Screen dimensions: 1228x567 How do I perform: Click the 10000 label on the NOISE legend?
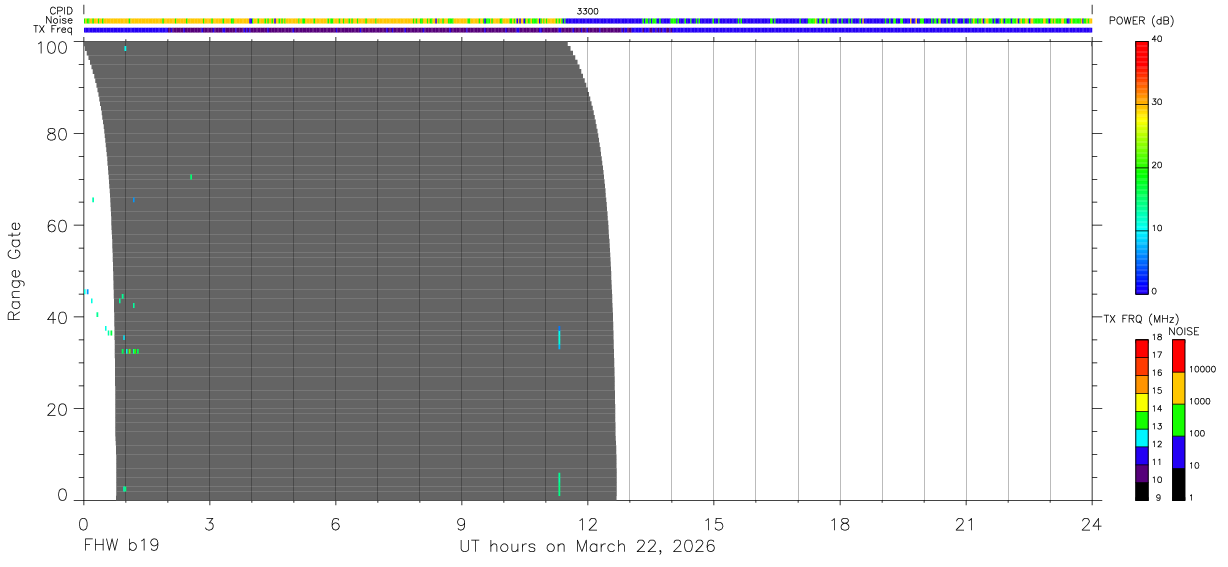pyautogui.click(x=1204, y=369)
